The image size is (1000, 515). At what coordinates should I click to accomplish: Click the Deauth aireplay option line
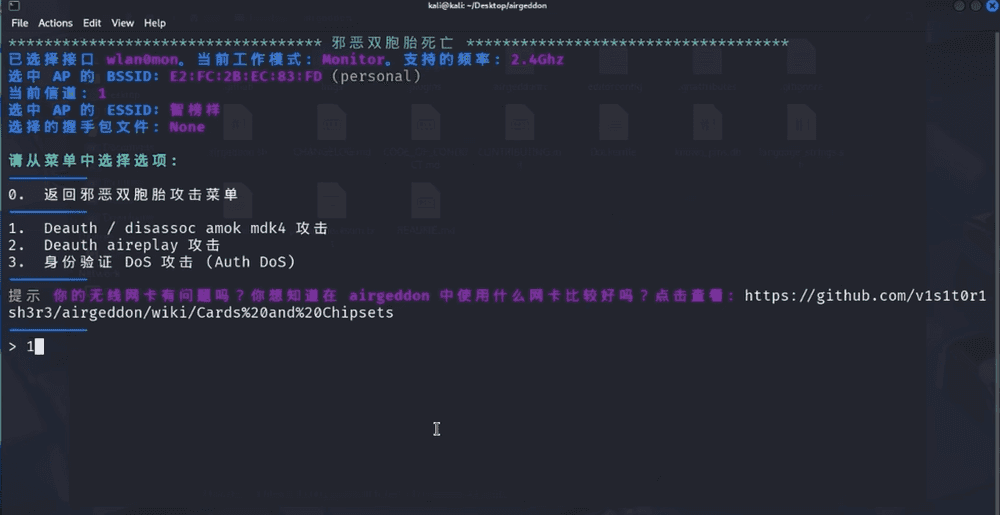(x=131, y=245)
